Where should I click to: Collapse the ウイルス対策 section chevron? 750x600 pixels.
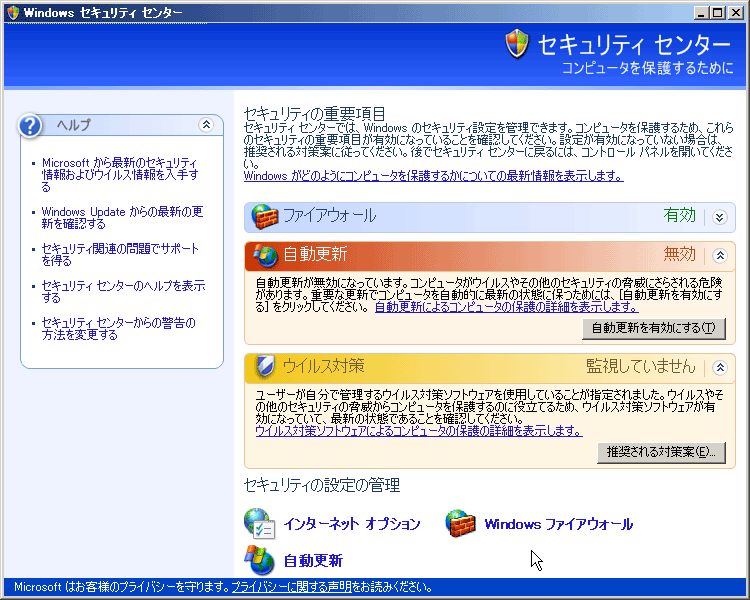[x=719, y=367]
